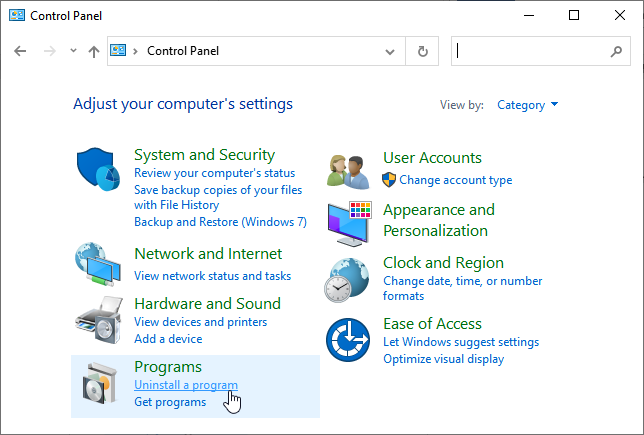Image resolution: width=644 pixels, height=435 pixels.
Task: Click the User Accounts people icon
Action: 348,172
